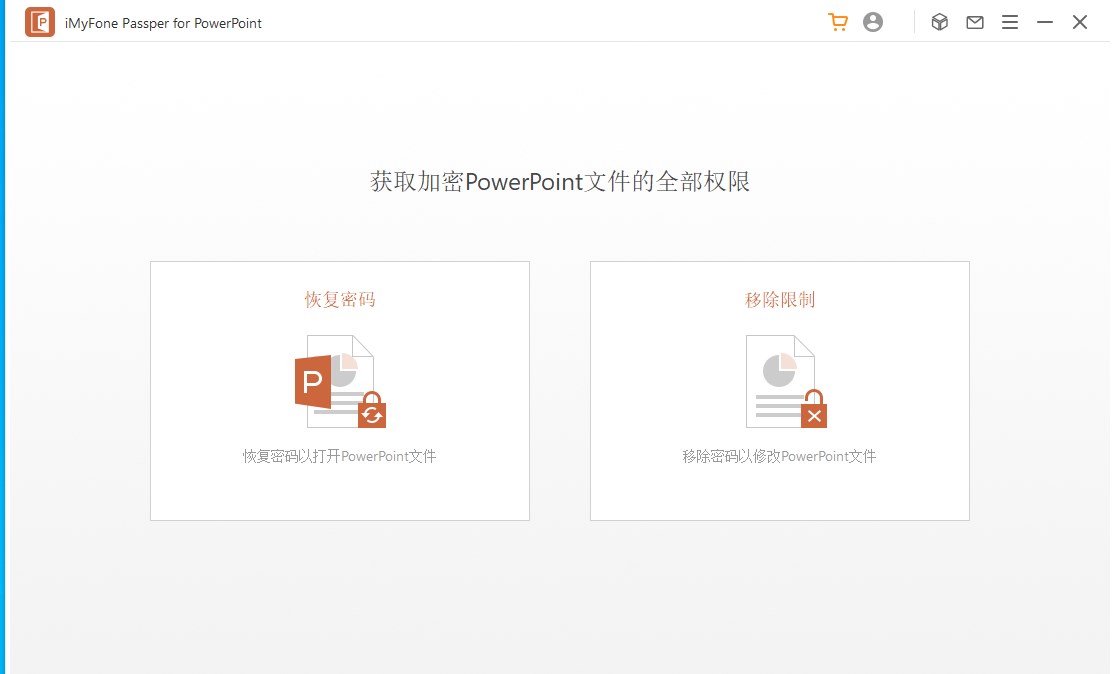Screen dimensions: 1114x674
Task: Open the product information box icon
Action: (939, 21)
